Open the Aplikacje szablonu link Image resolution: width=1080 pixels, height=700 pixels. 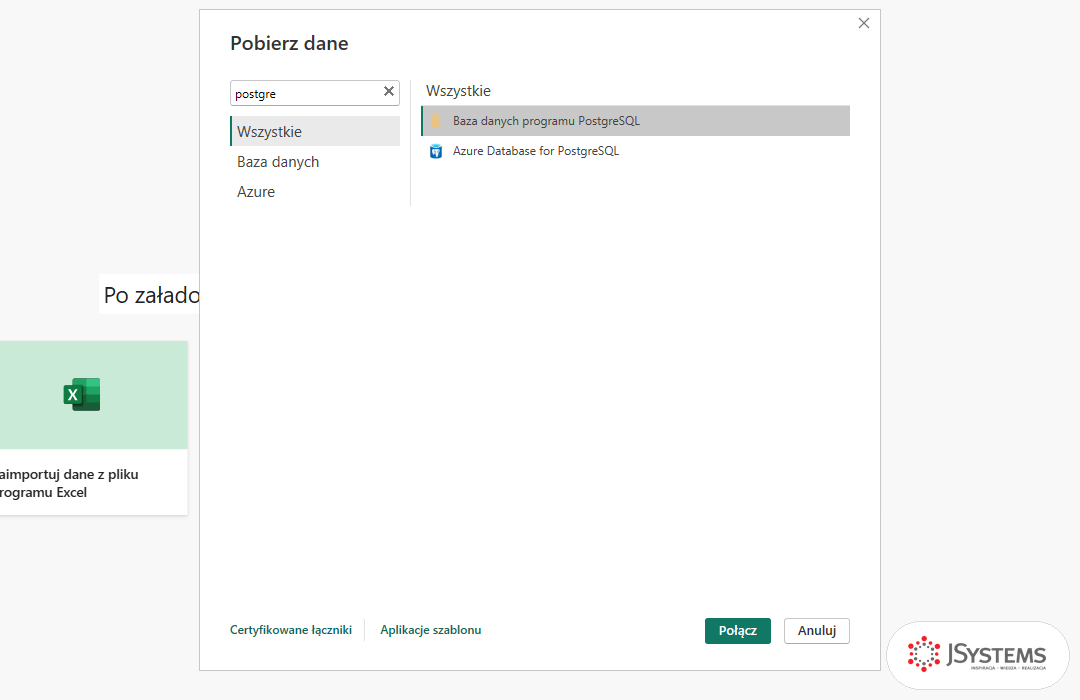point(430,630)
